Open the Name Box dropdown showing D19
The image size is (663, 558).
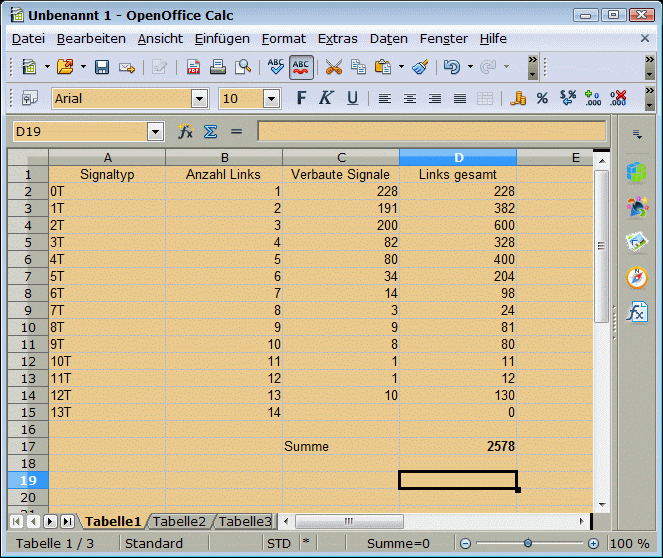coord(155,132)
